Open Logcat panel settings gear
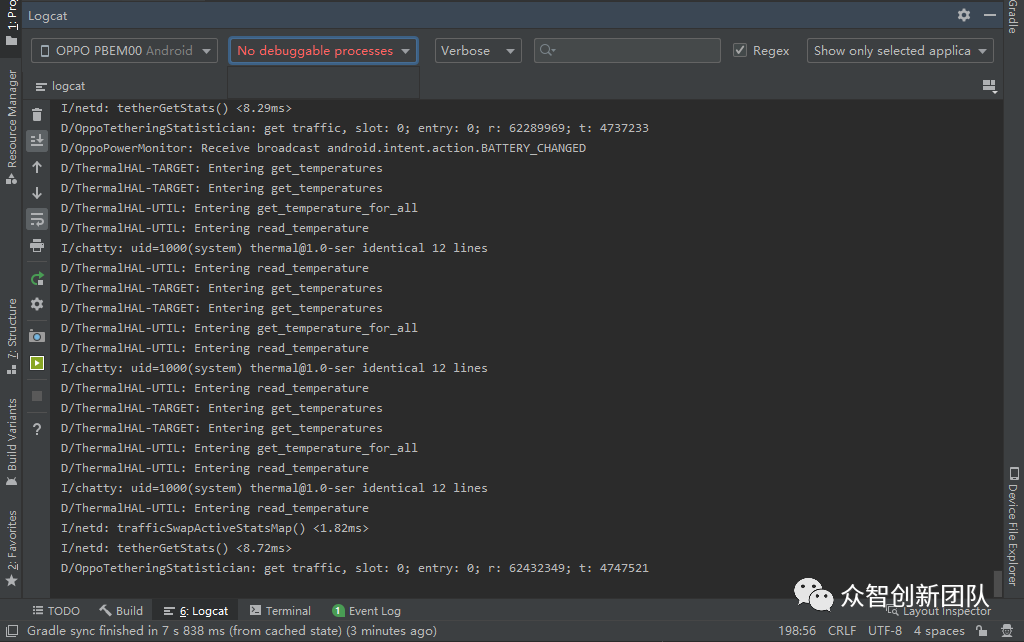The width and height of the screenshot is (1024, 642). (963, 15)
